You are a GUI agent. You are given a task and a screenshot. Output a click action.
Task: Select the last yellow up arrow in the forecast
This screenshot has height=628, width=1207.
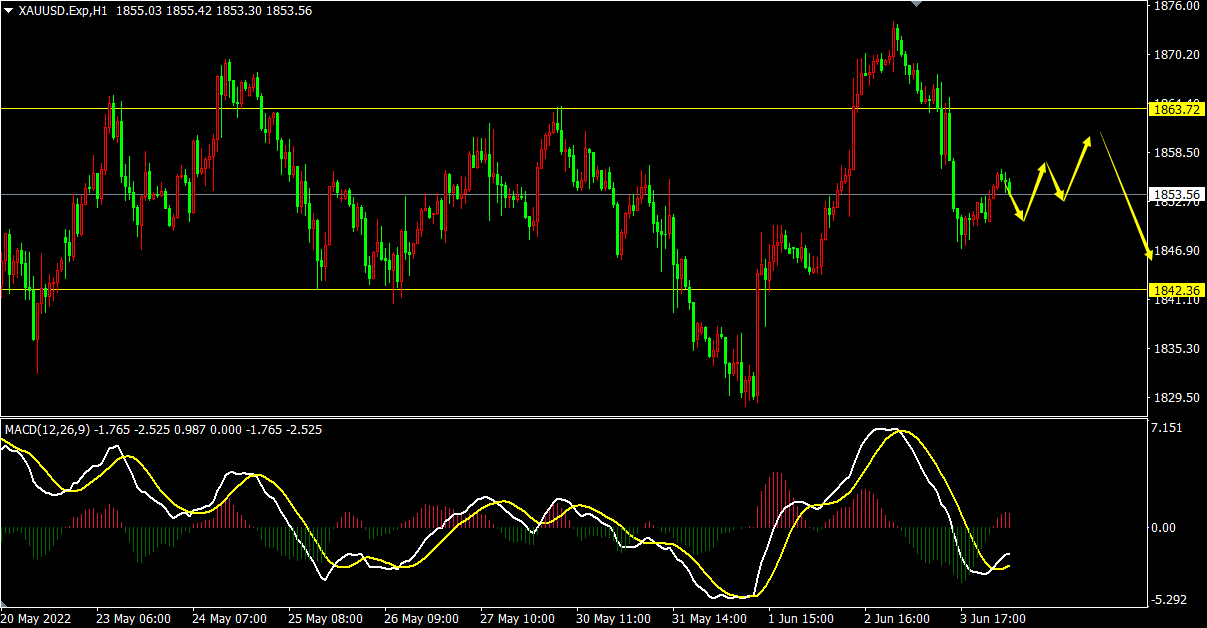coord(1076,168)
